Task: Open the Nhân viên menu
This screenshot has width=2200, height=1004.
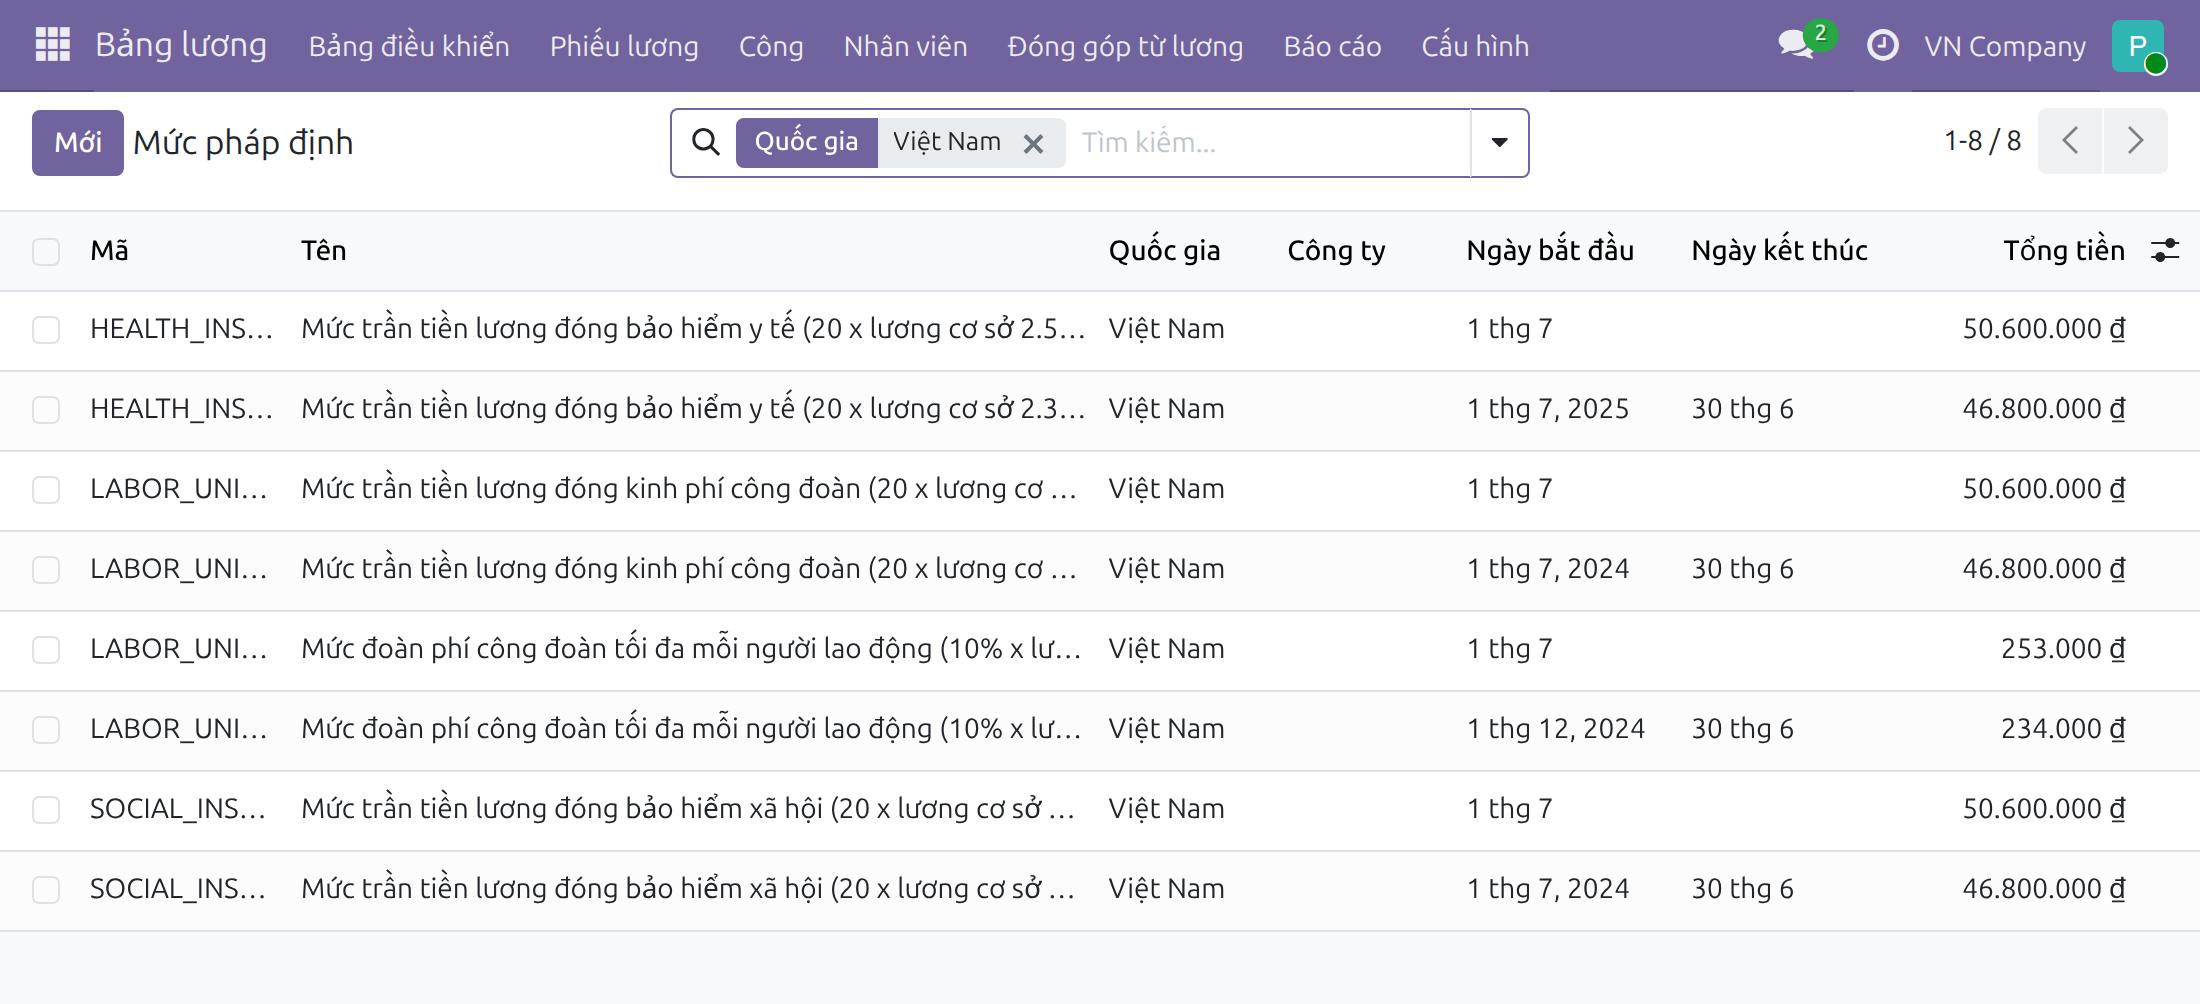Action: [905, 46]
